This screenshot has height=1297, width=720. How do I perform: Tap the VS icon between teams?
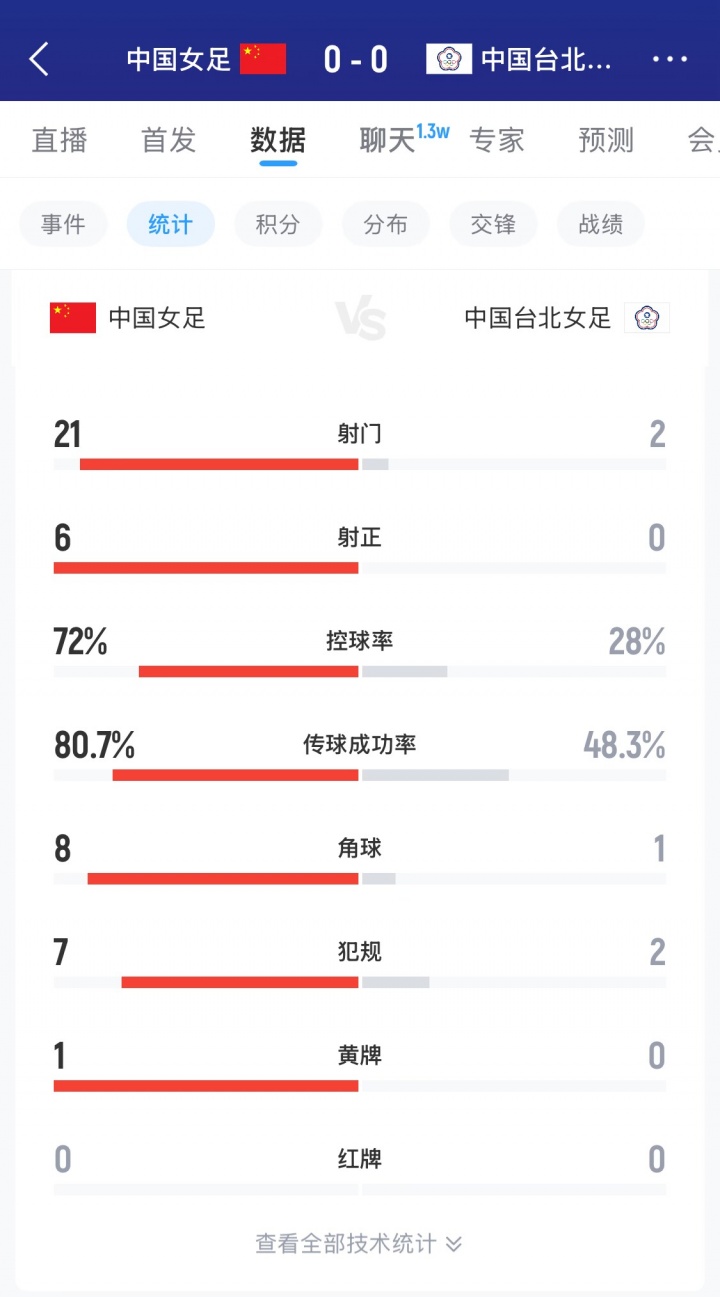click(x=360, y=319)
